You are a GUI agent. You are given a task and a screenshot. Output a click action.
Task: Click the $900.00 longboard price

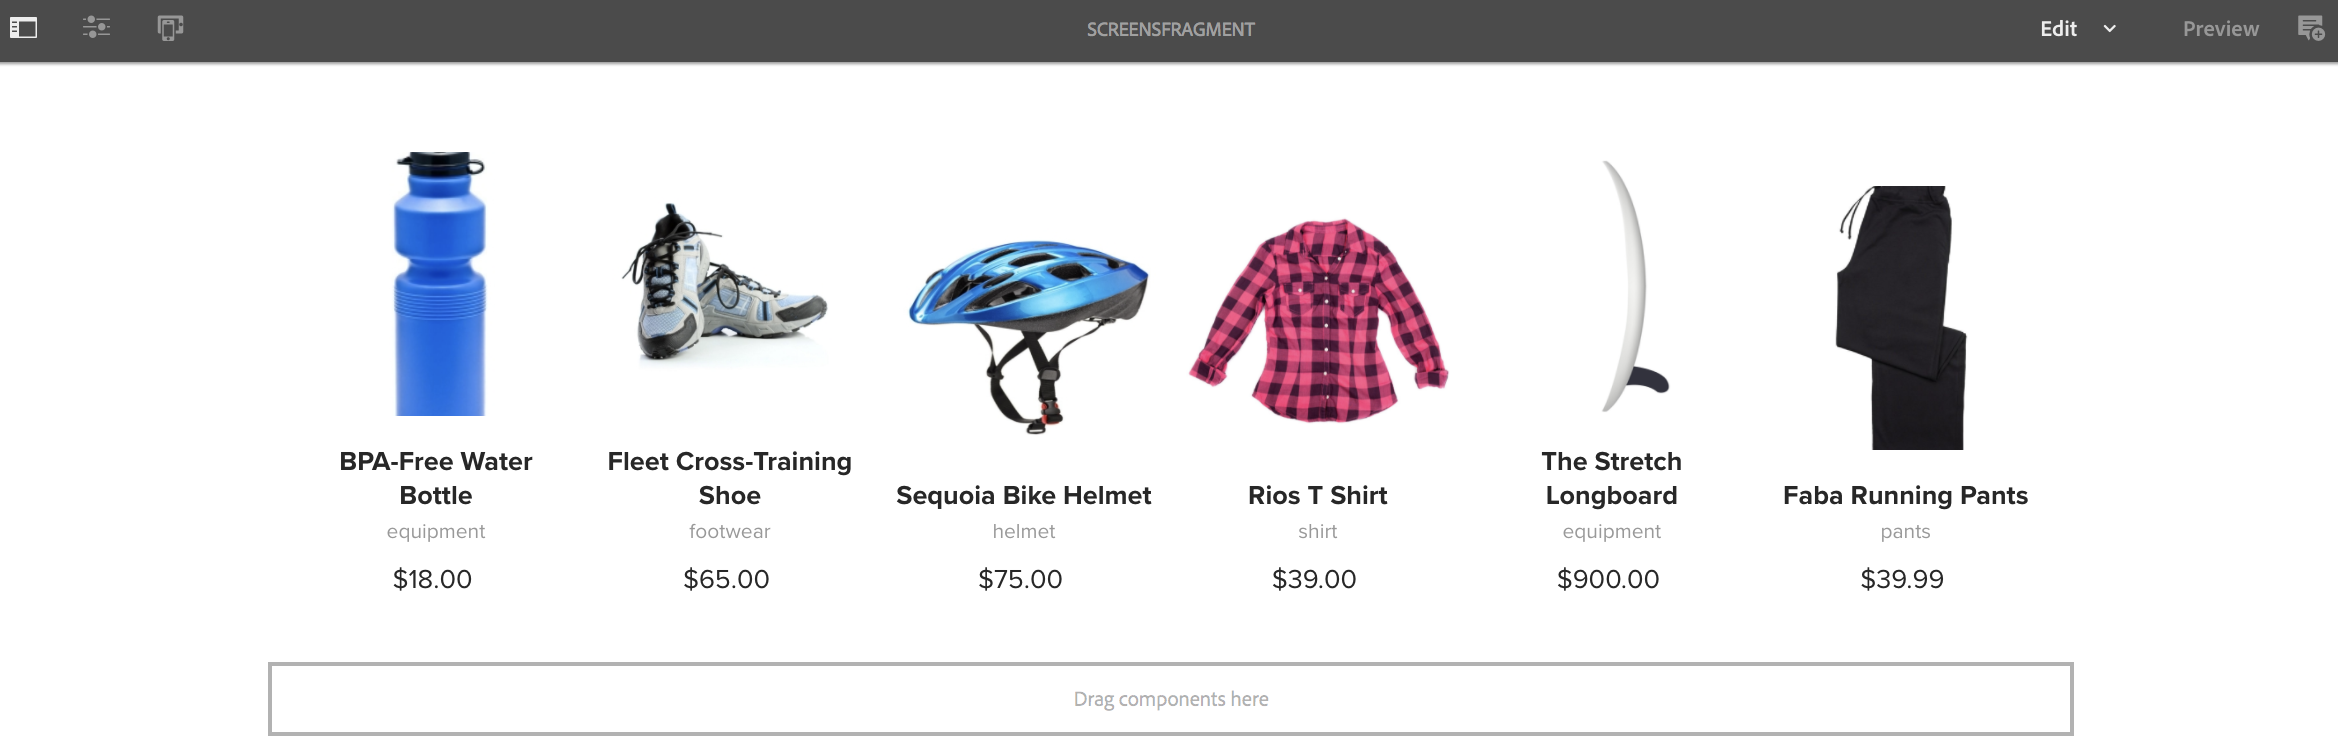pyautogui.click(x=1608, y=579)
